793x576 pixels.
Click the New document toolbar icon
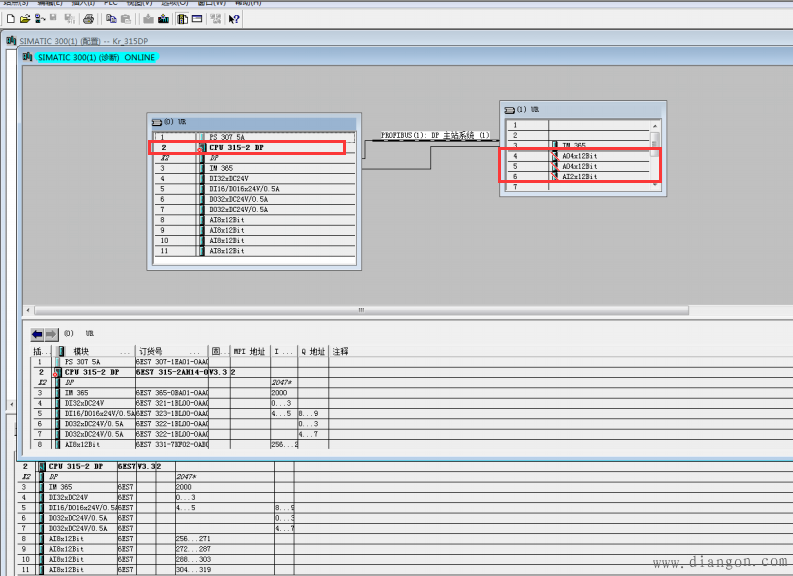pyautogui.click(x=10, y=19)
